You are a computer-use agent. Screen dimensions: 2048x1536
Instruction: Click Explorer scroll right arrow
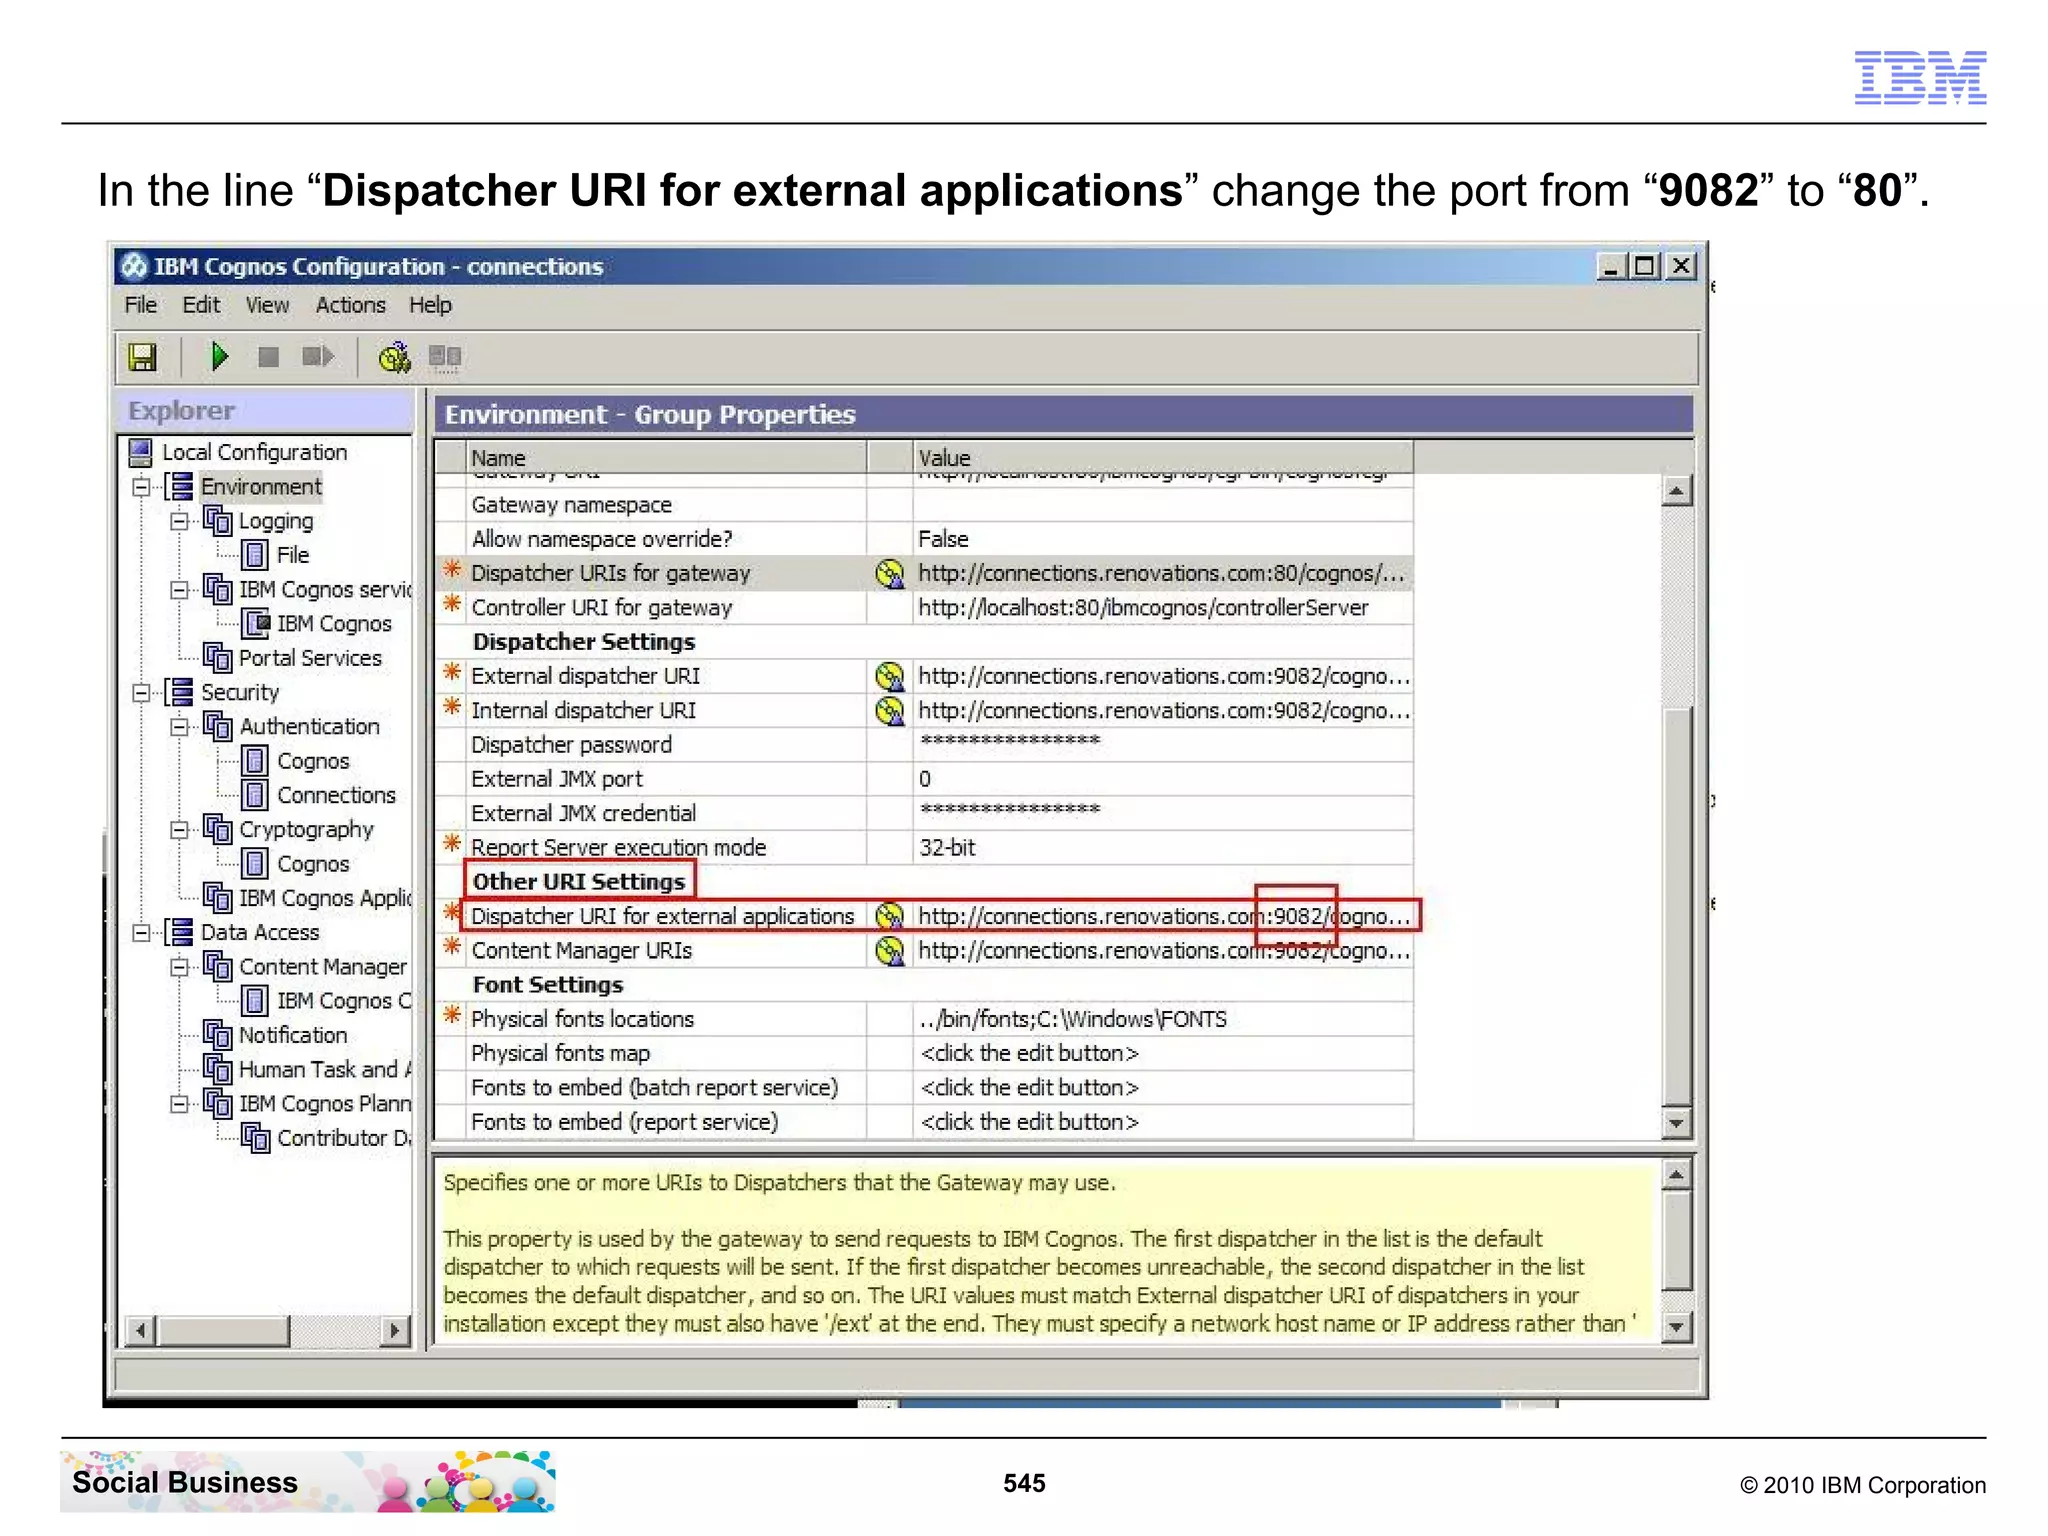point(396,1330)
